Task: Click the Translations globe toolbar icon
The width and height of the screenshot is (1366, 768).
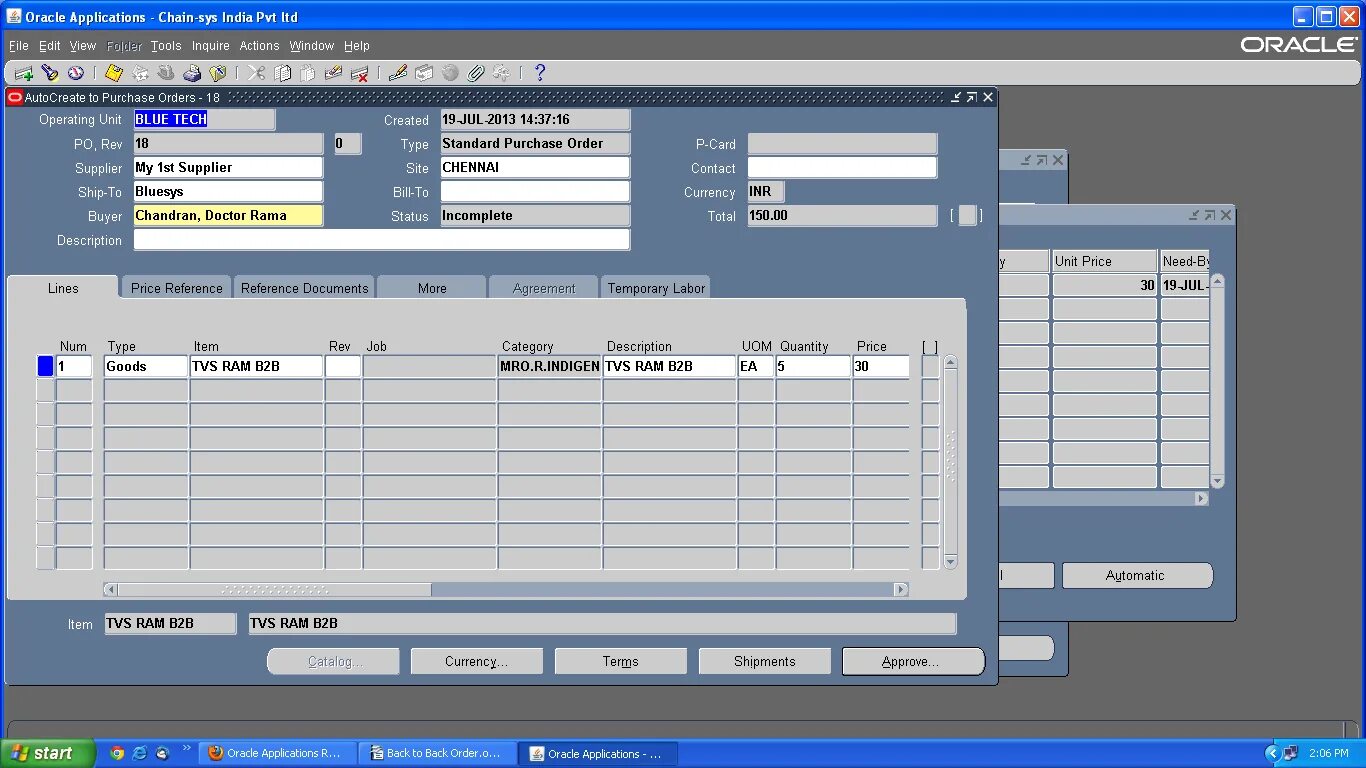Action: pos(450,73)
